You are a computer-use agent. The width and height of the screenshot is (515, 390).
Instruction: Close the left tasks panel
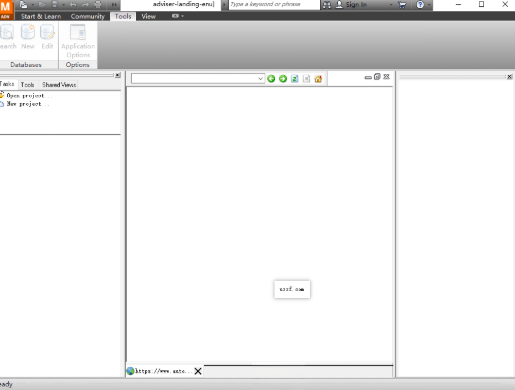118,75
